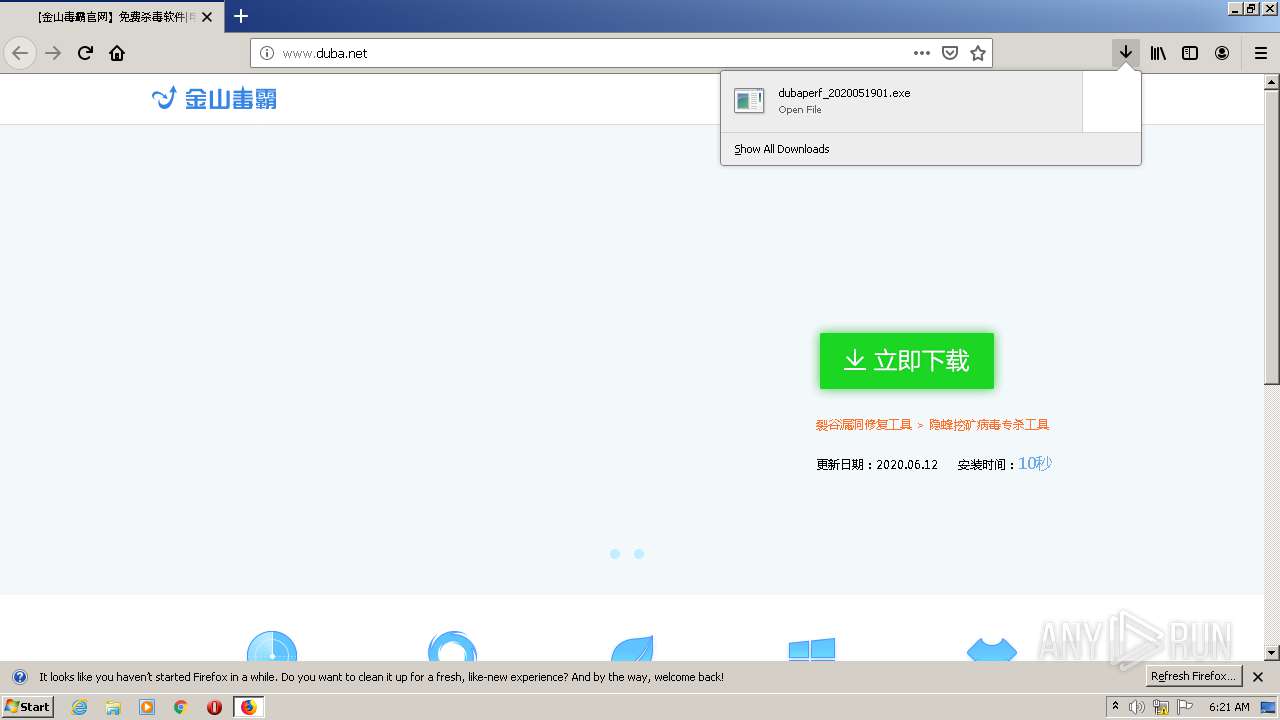Click the shirt feature icon
1280x720 pixels.
tap(992, 650)
